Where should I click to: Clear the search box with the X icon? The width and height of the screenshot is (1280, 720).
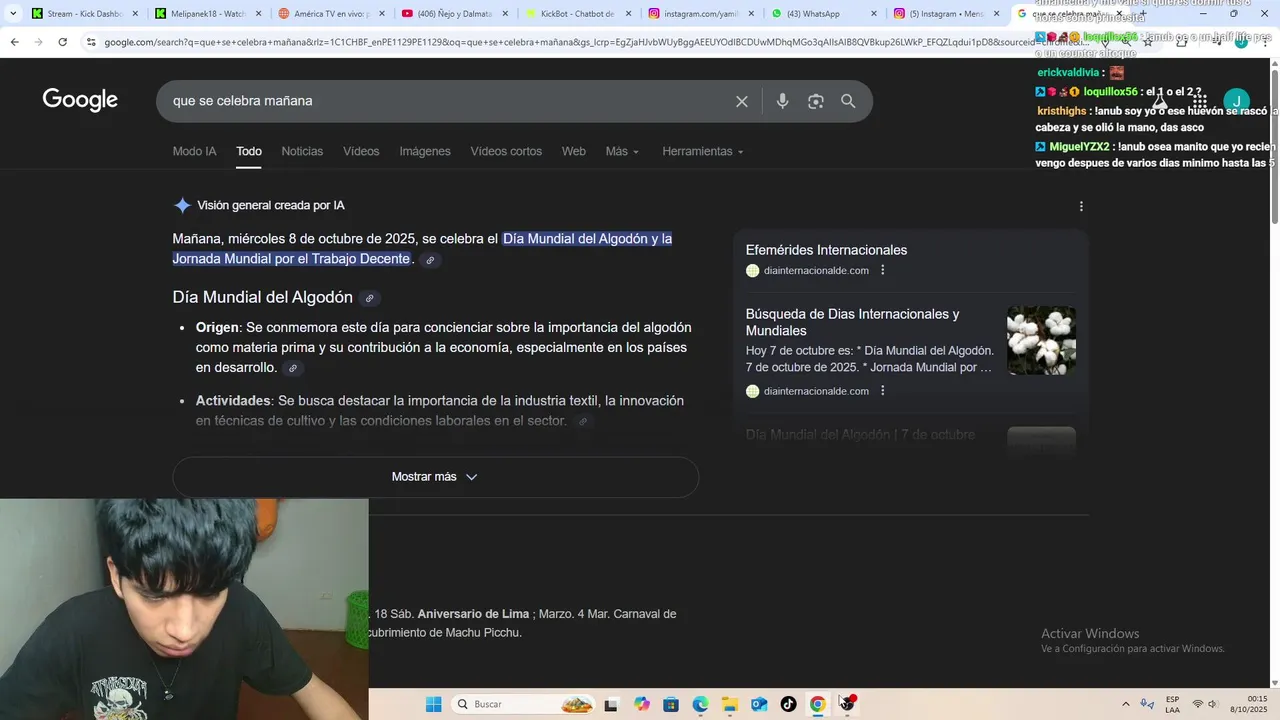tap(742, 101)
